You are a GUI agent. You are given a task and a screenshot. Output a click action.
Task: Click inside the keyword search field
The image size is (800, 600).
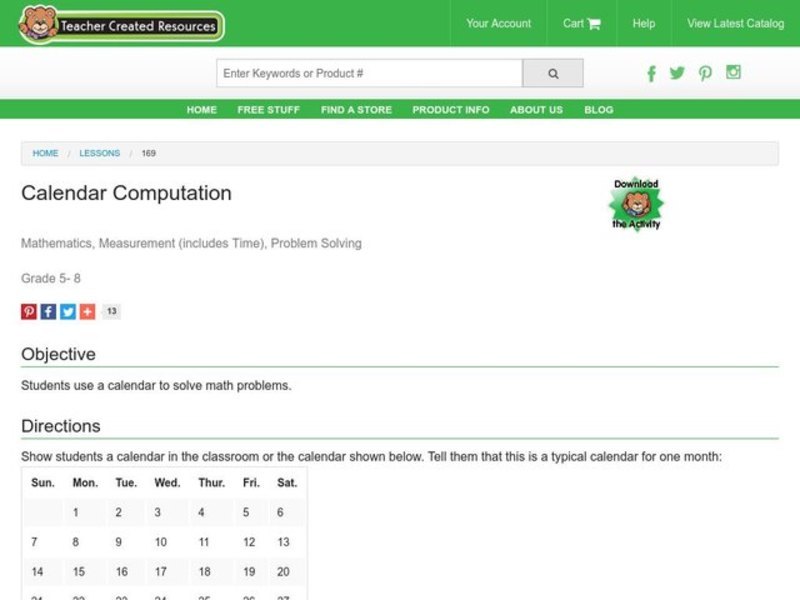click(x=370, y=73)
